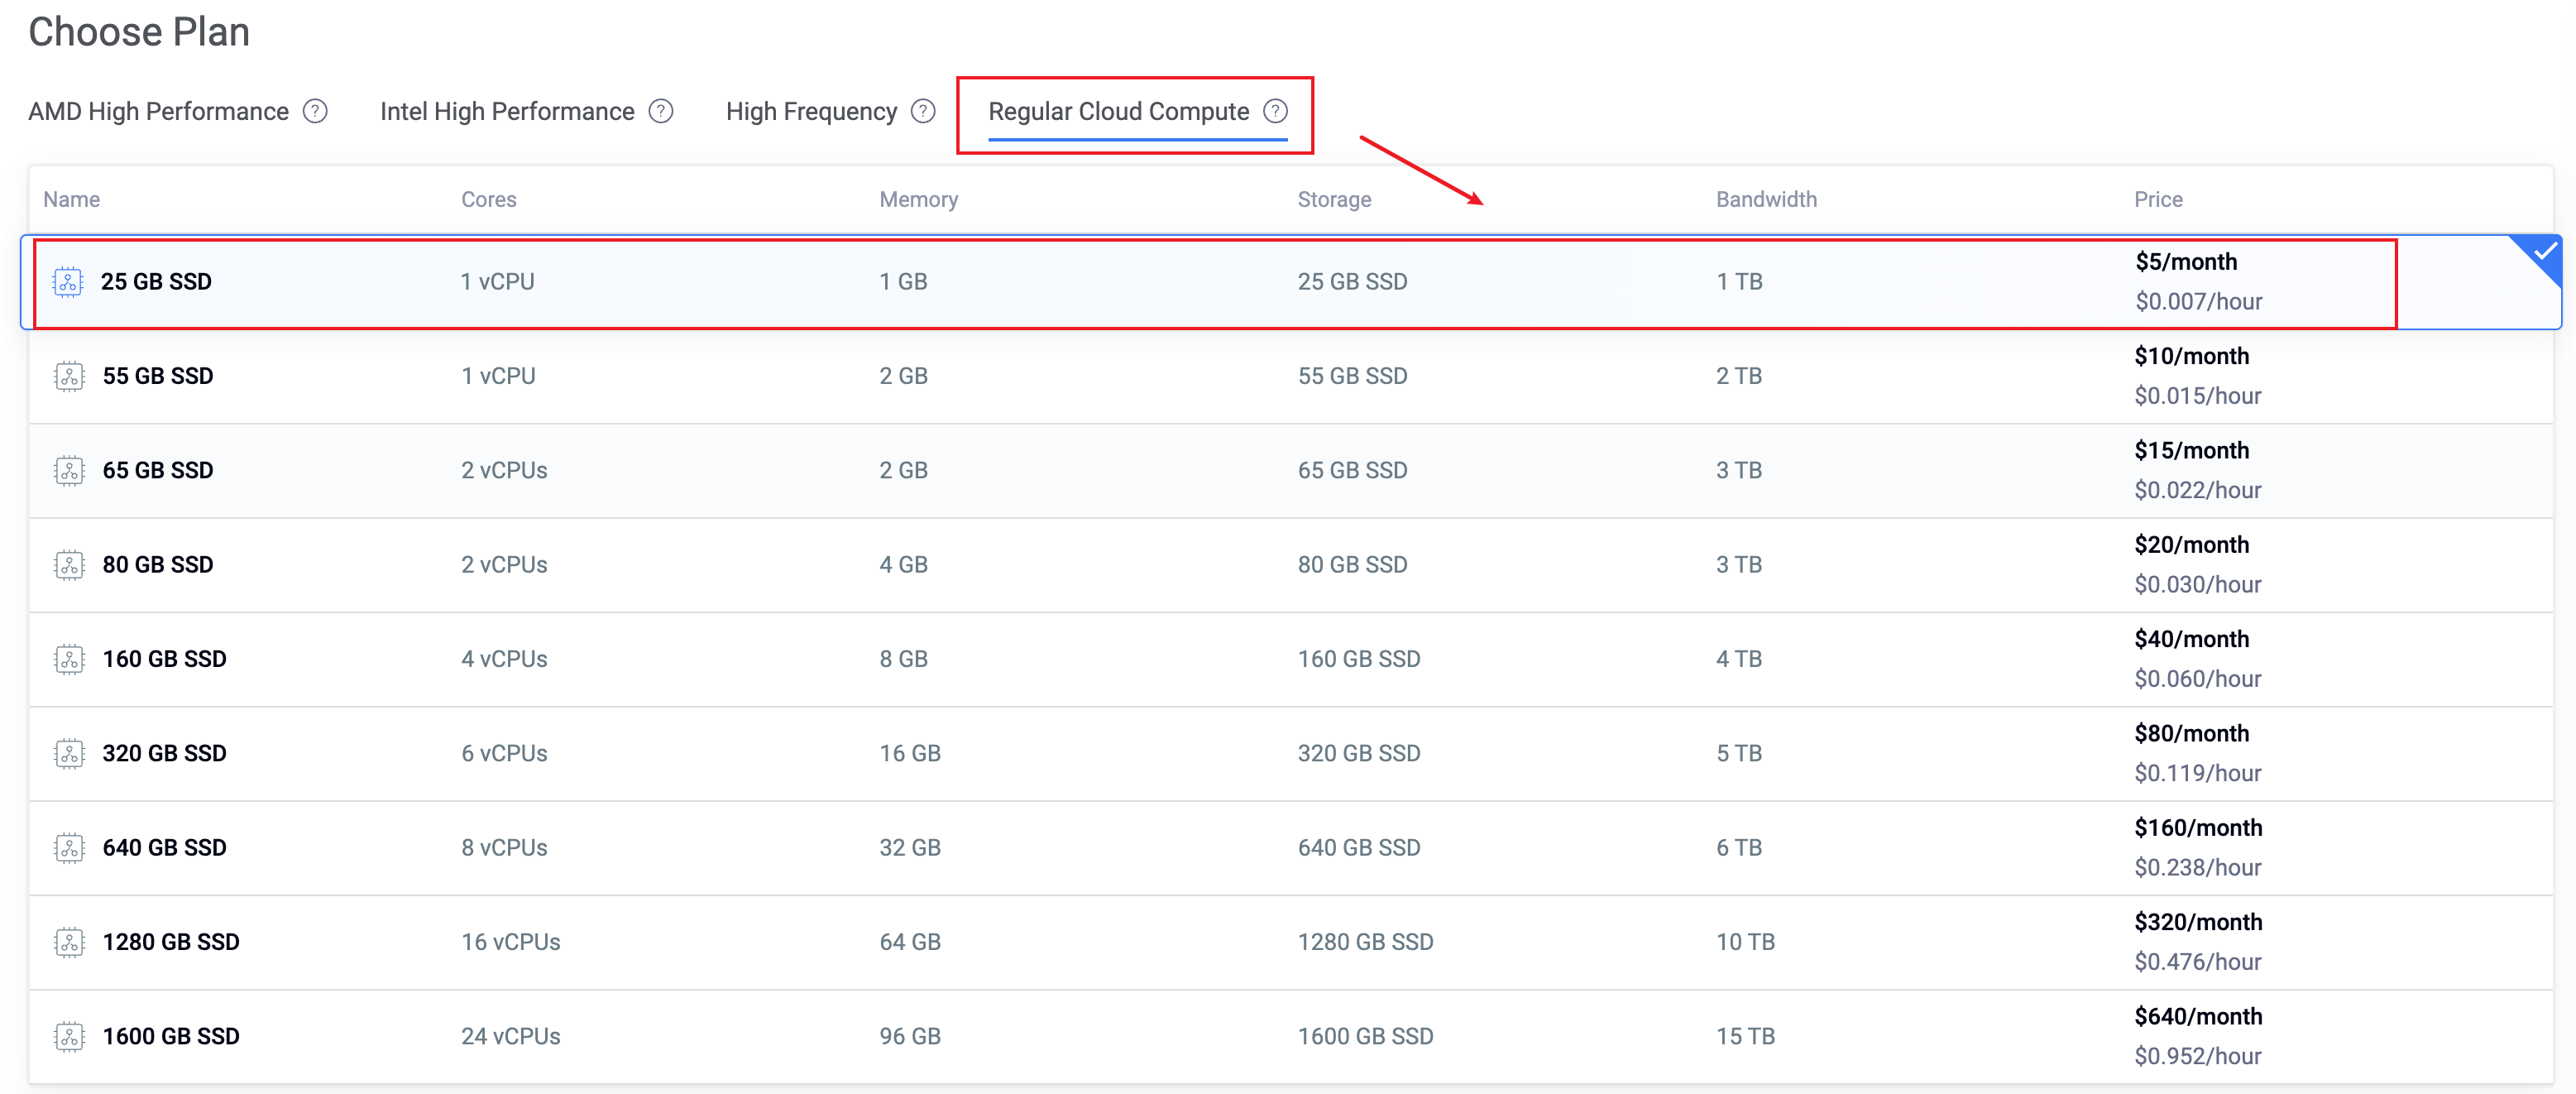
Task: Select the 65 GB SSD plan row
Action: pyautogui.click(x=1291, y=470)
